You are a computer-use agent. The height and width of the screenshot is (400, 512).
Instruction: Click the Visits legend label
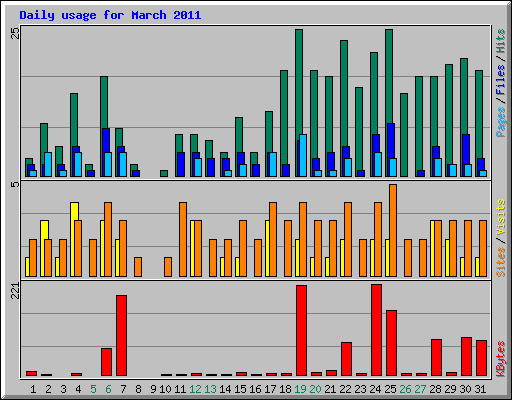500,218
